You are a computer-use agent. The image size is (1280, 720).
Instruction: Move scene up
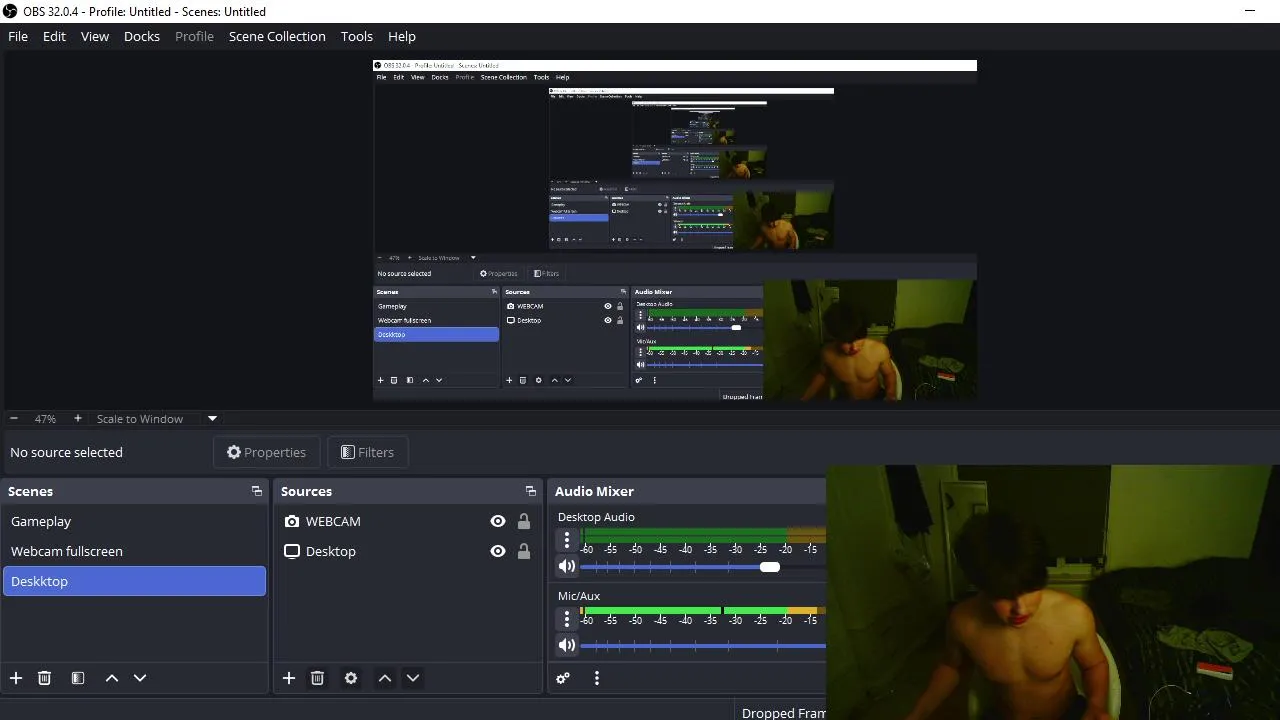tap(112, 678)
